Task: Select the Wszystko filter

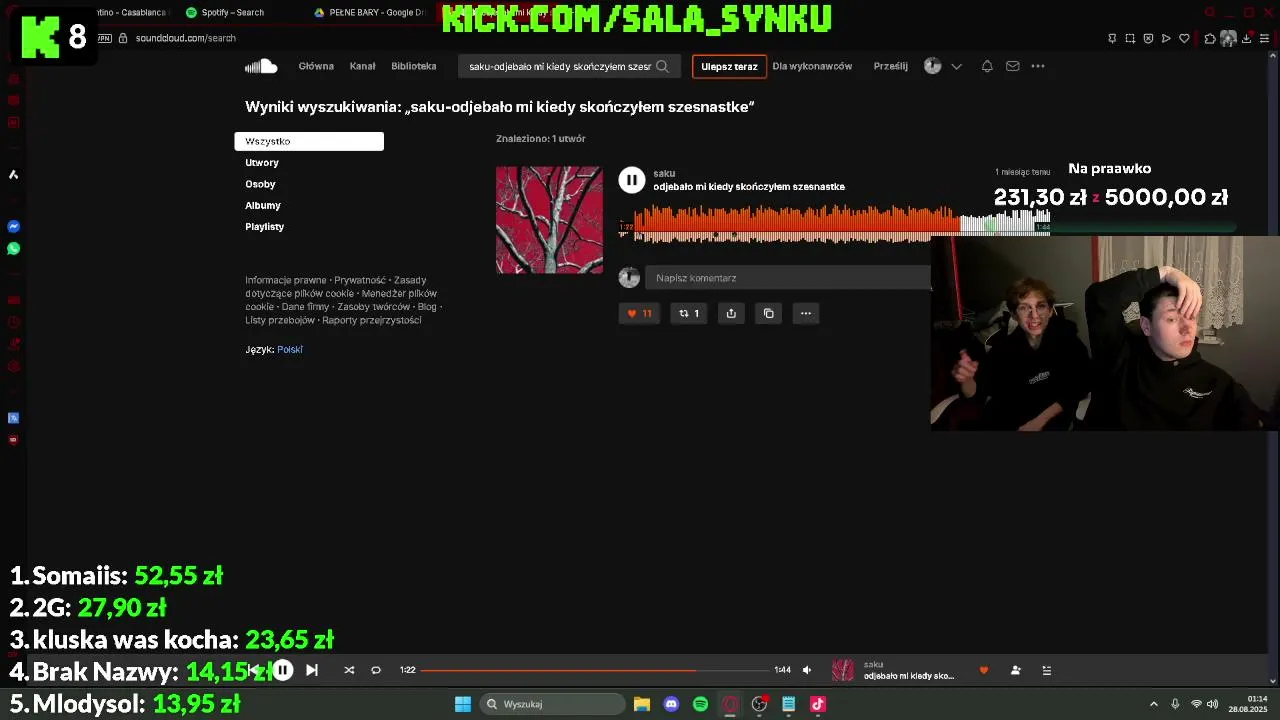Action: tap(309, 141)
